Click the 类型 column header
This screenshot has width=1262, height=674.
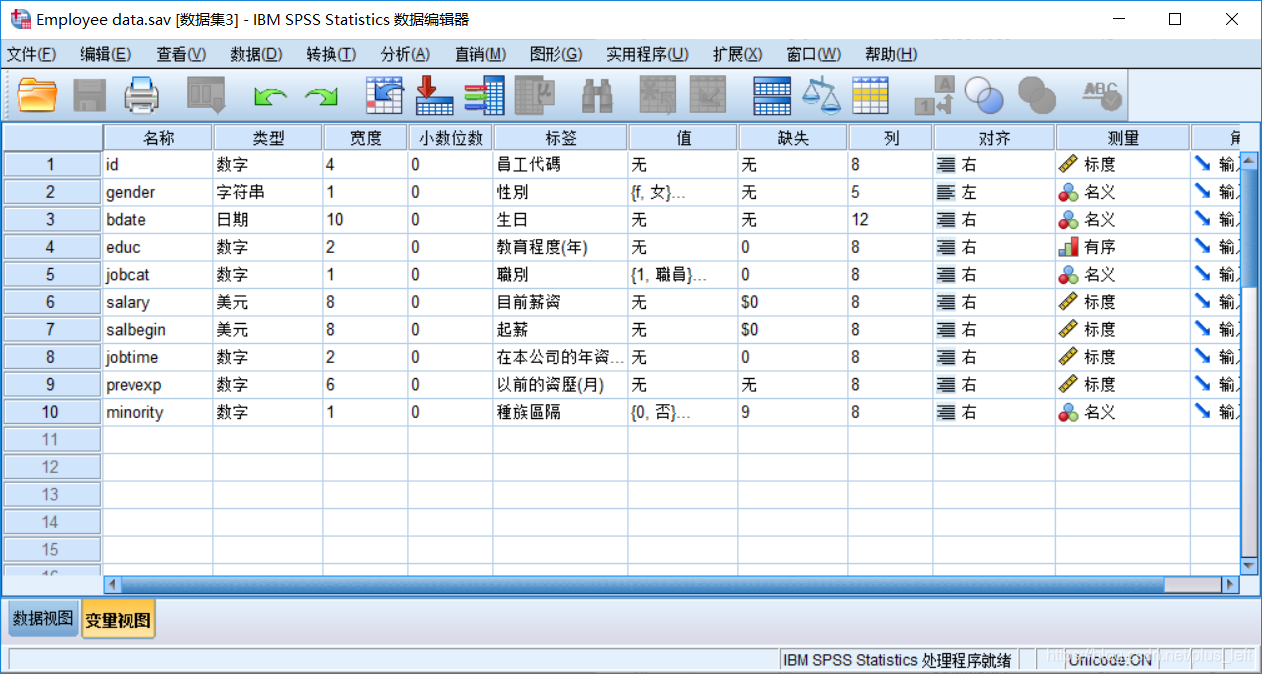tap(268, 138)
